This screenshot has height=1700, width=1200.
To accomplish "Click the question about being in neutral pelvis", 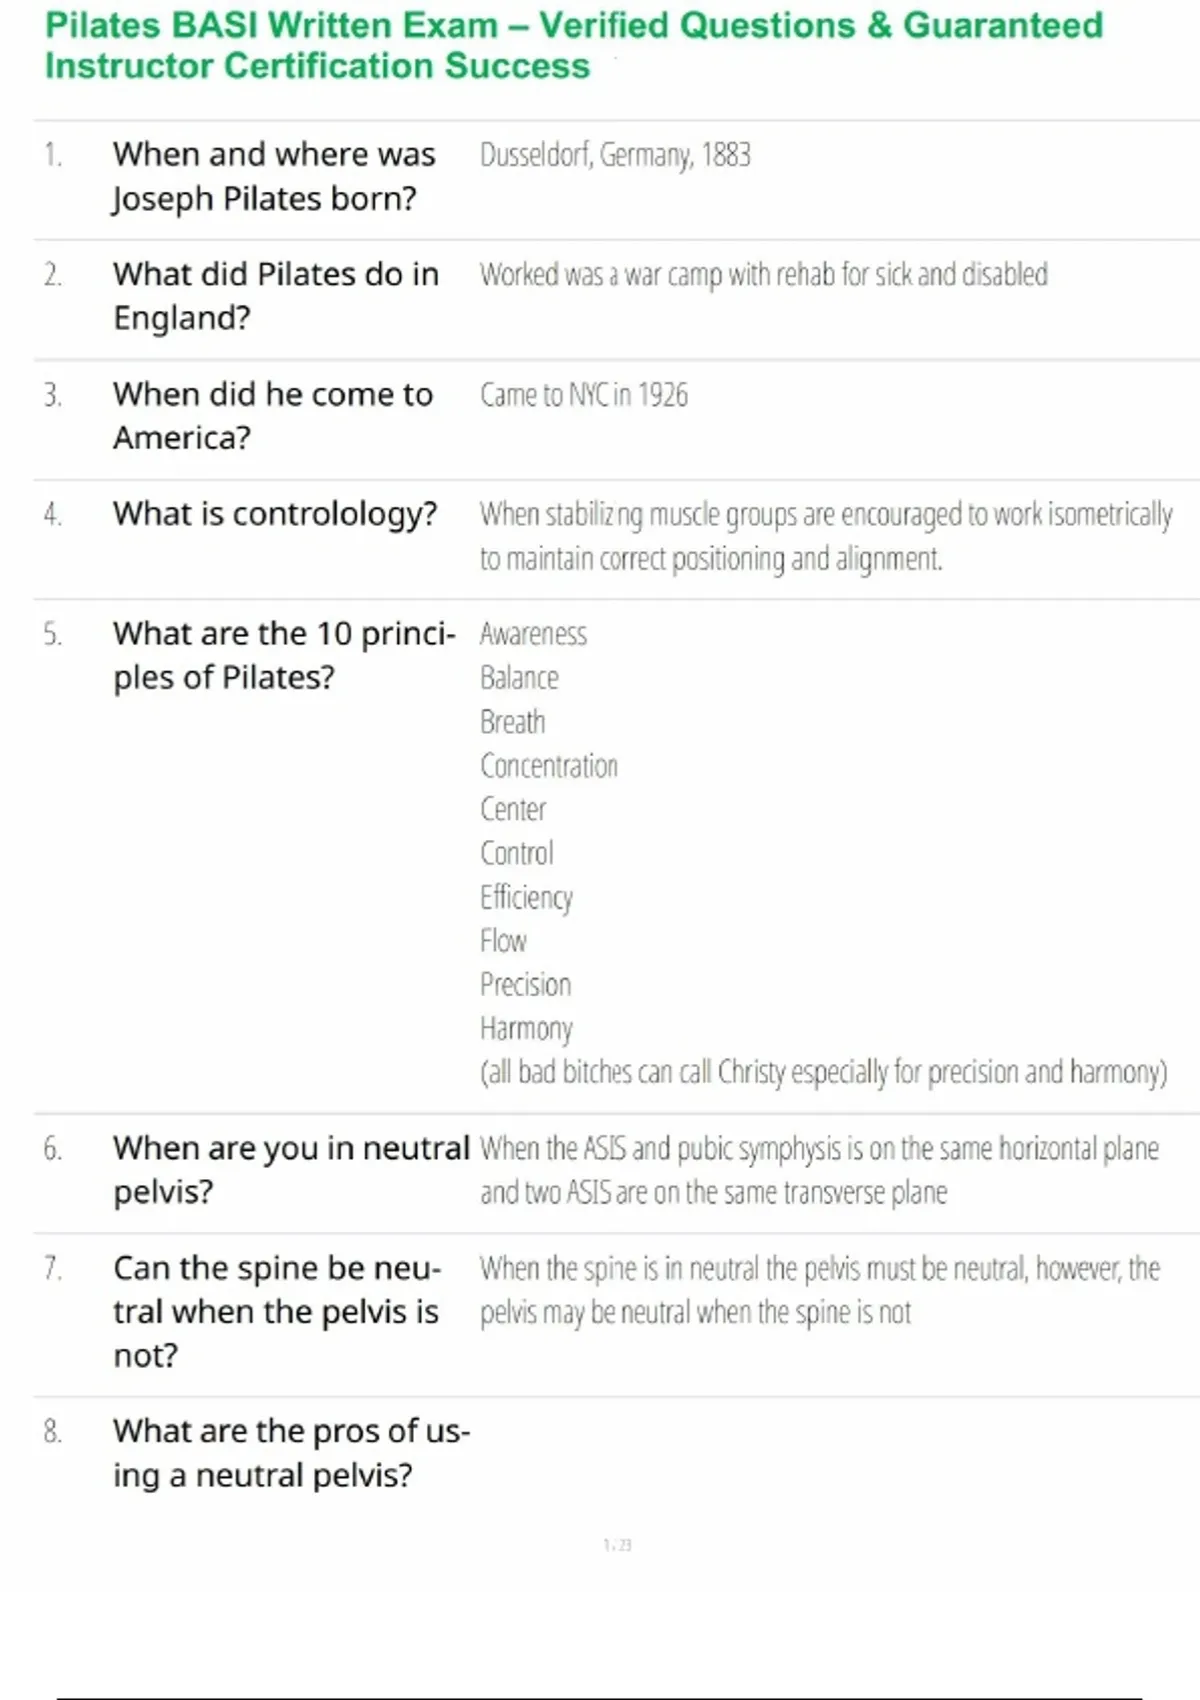I will coord(290,1170).
